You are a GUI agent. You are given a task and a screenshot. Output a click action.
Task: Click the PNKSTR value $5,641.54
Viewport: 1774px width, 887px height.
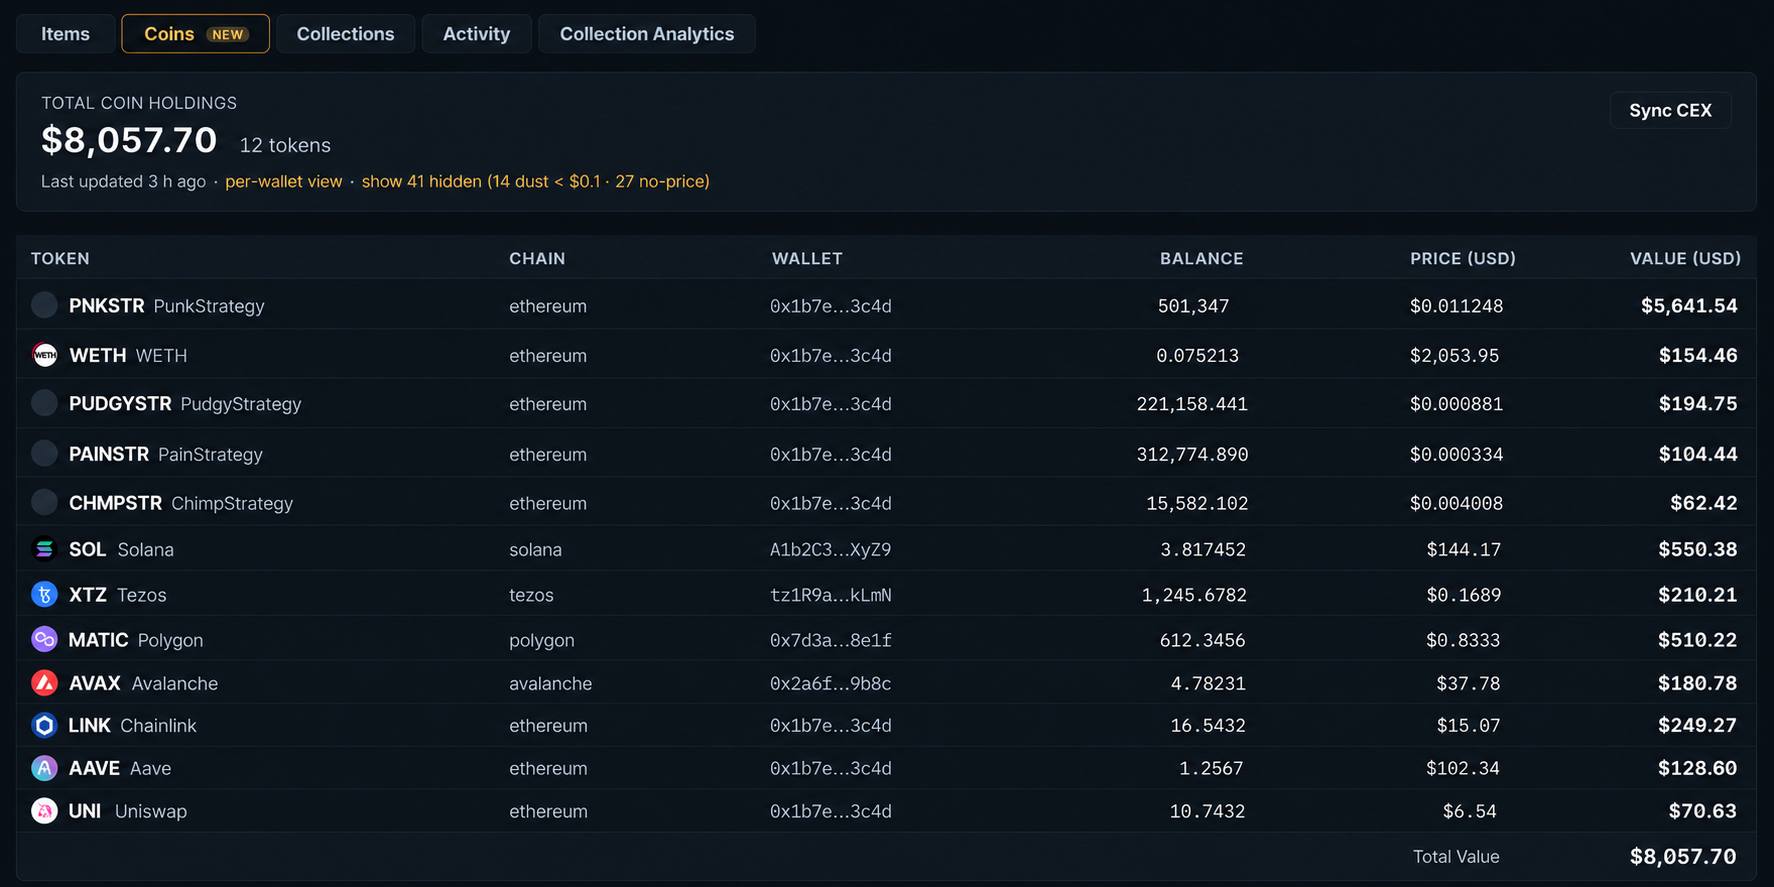tap(1689, 305)
